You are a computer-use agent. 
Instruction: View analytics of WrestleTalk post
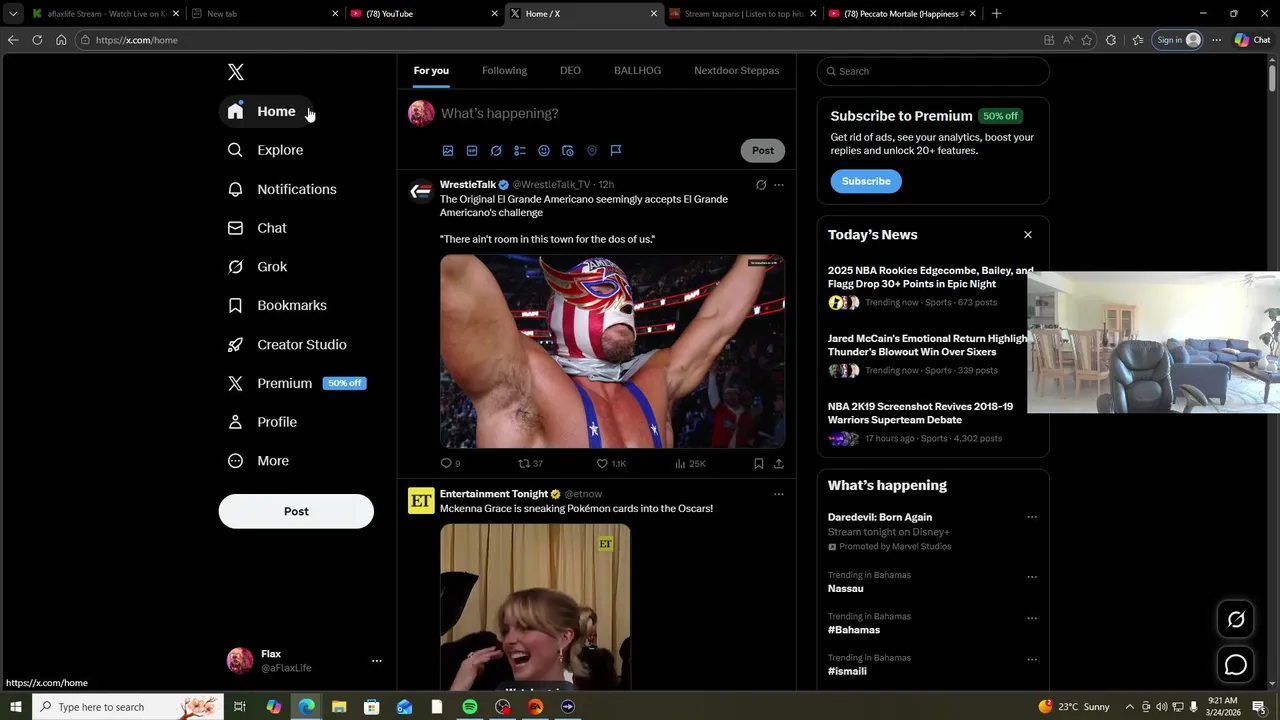690,464
